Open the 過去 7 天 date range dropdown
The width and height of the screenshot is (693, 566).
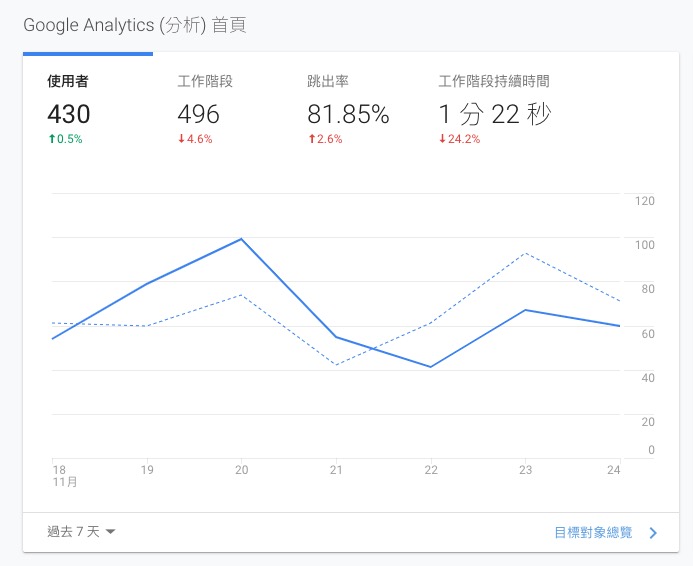tap(81, 532)
